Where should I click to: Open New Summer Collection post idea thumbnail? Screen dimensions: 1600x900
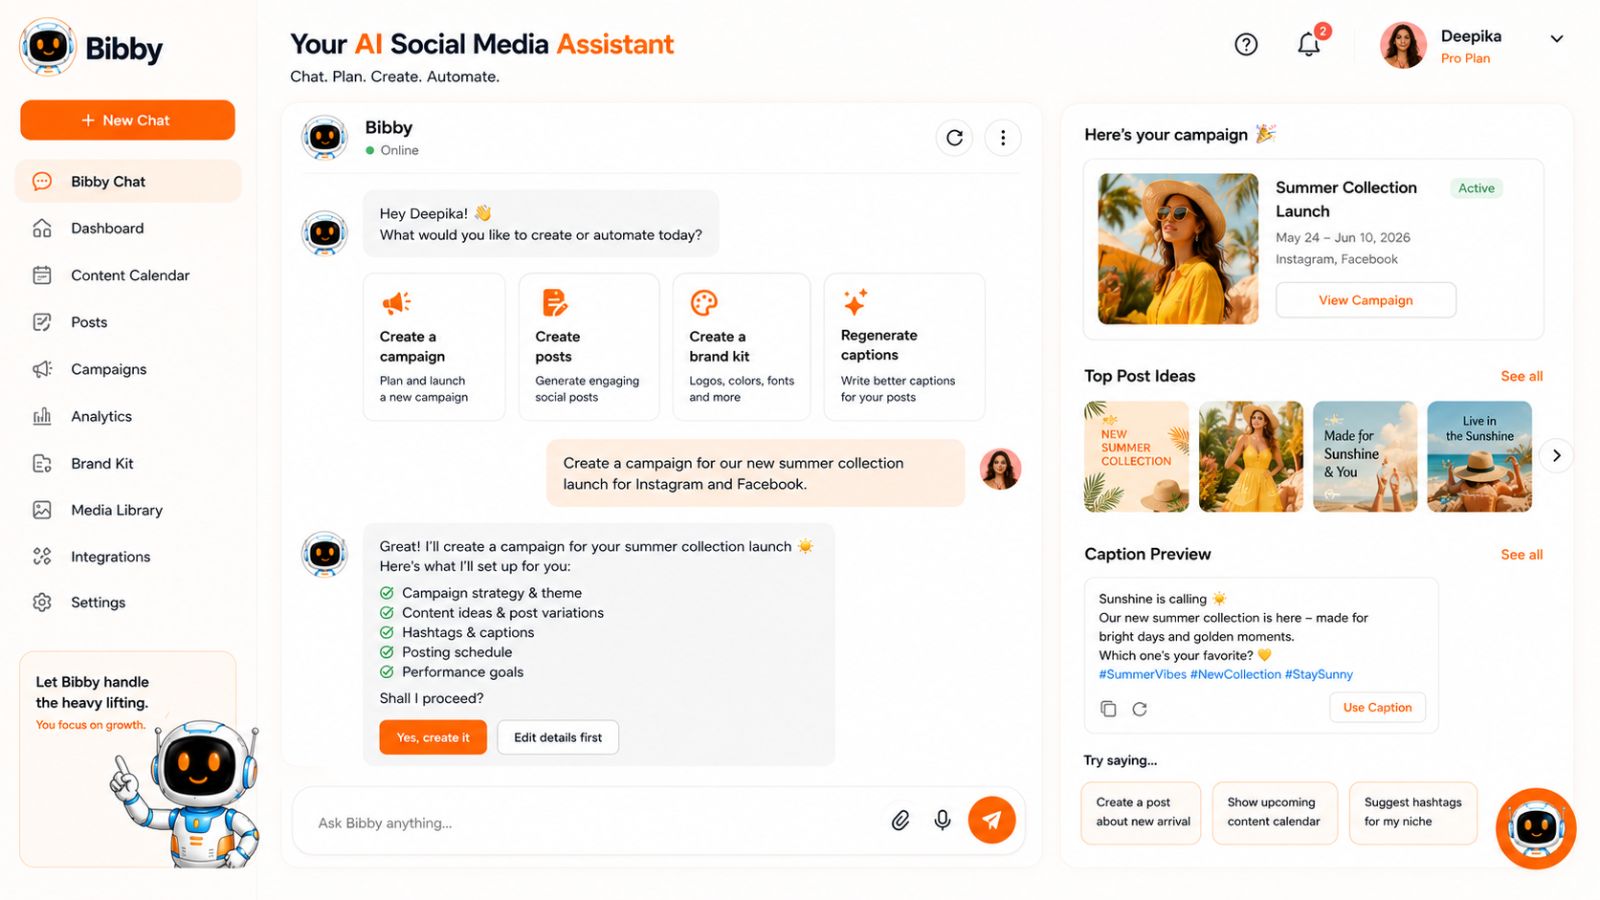(1137, 456)
